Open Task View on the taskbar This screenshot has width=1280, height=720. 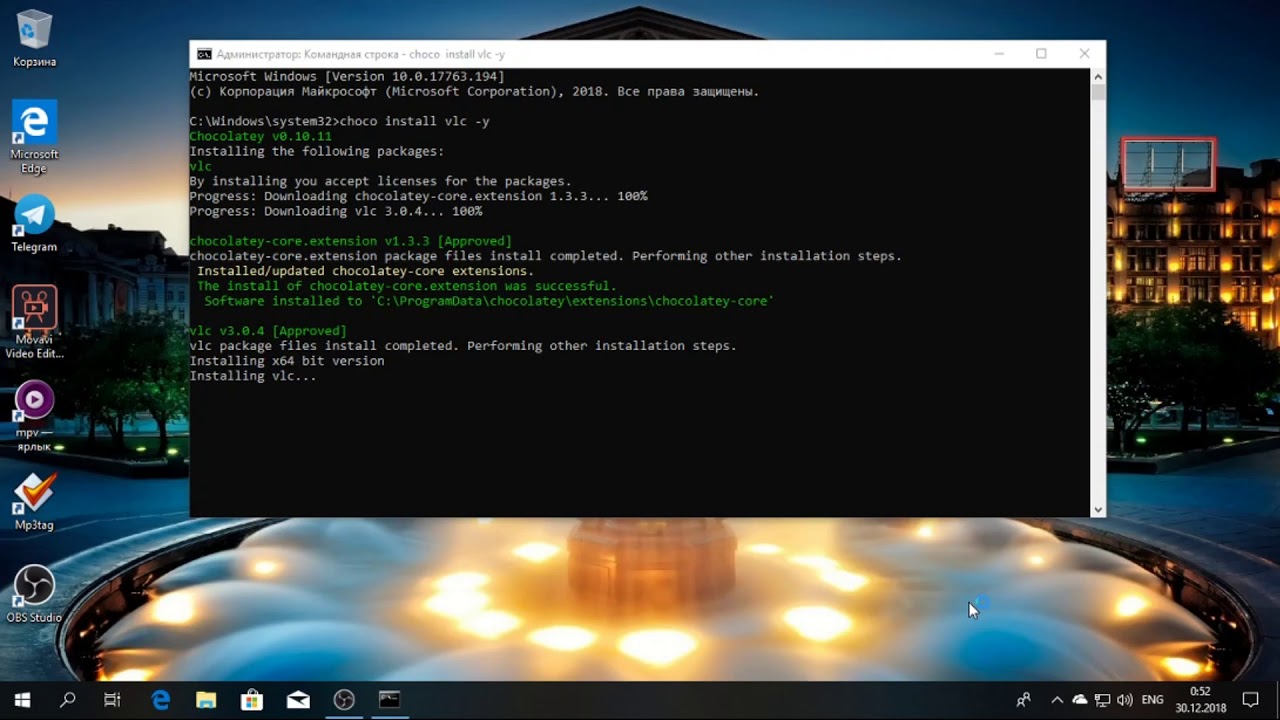(113, 700)
